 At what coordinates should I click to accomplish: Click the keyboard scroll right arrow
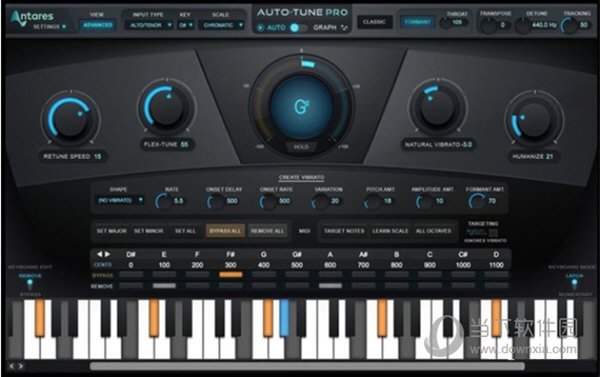(x=21, y=366)
